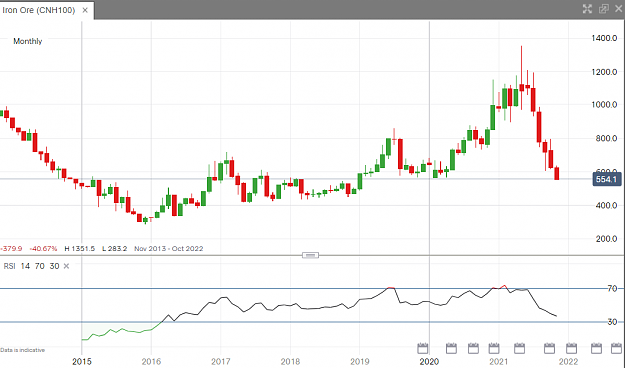Open the calendar event icon above 2021 label
625x368 pixels.
point(494,348)
